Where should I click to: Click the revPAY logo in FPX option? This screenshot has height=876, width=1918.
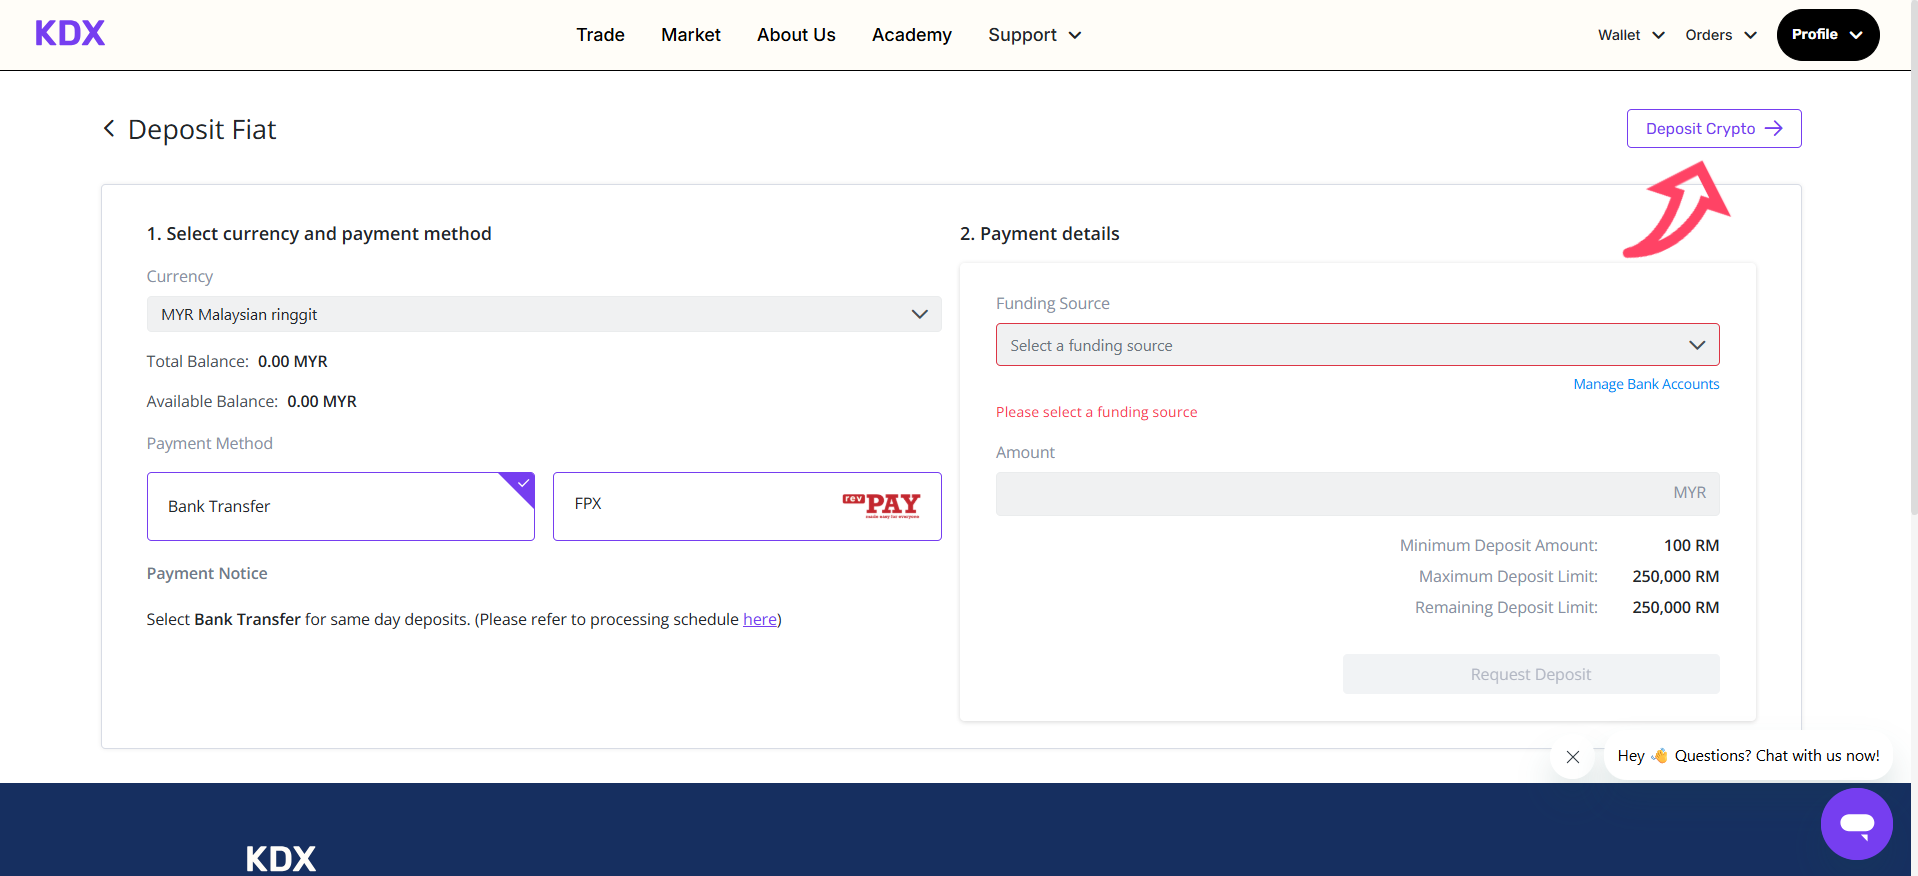point(881,505)
